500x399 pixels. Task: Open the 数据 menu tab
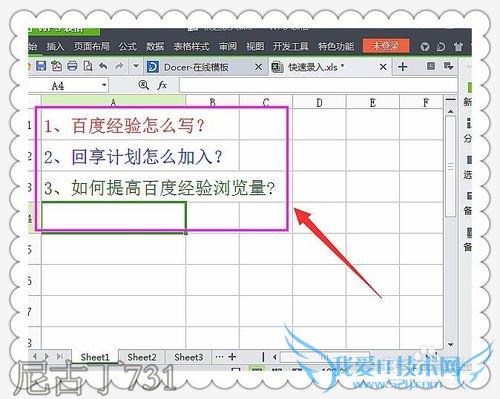click(155, 46)
